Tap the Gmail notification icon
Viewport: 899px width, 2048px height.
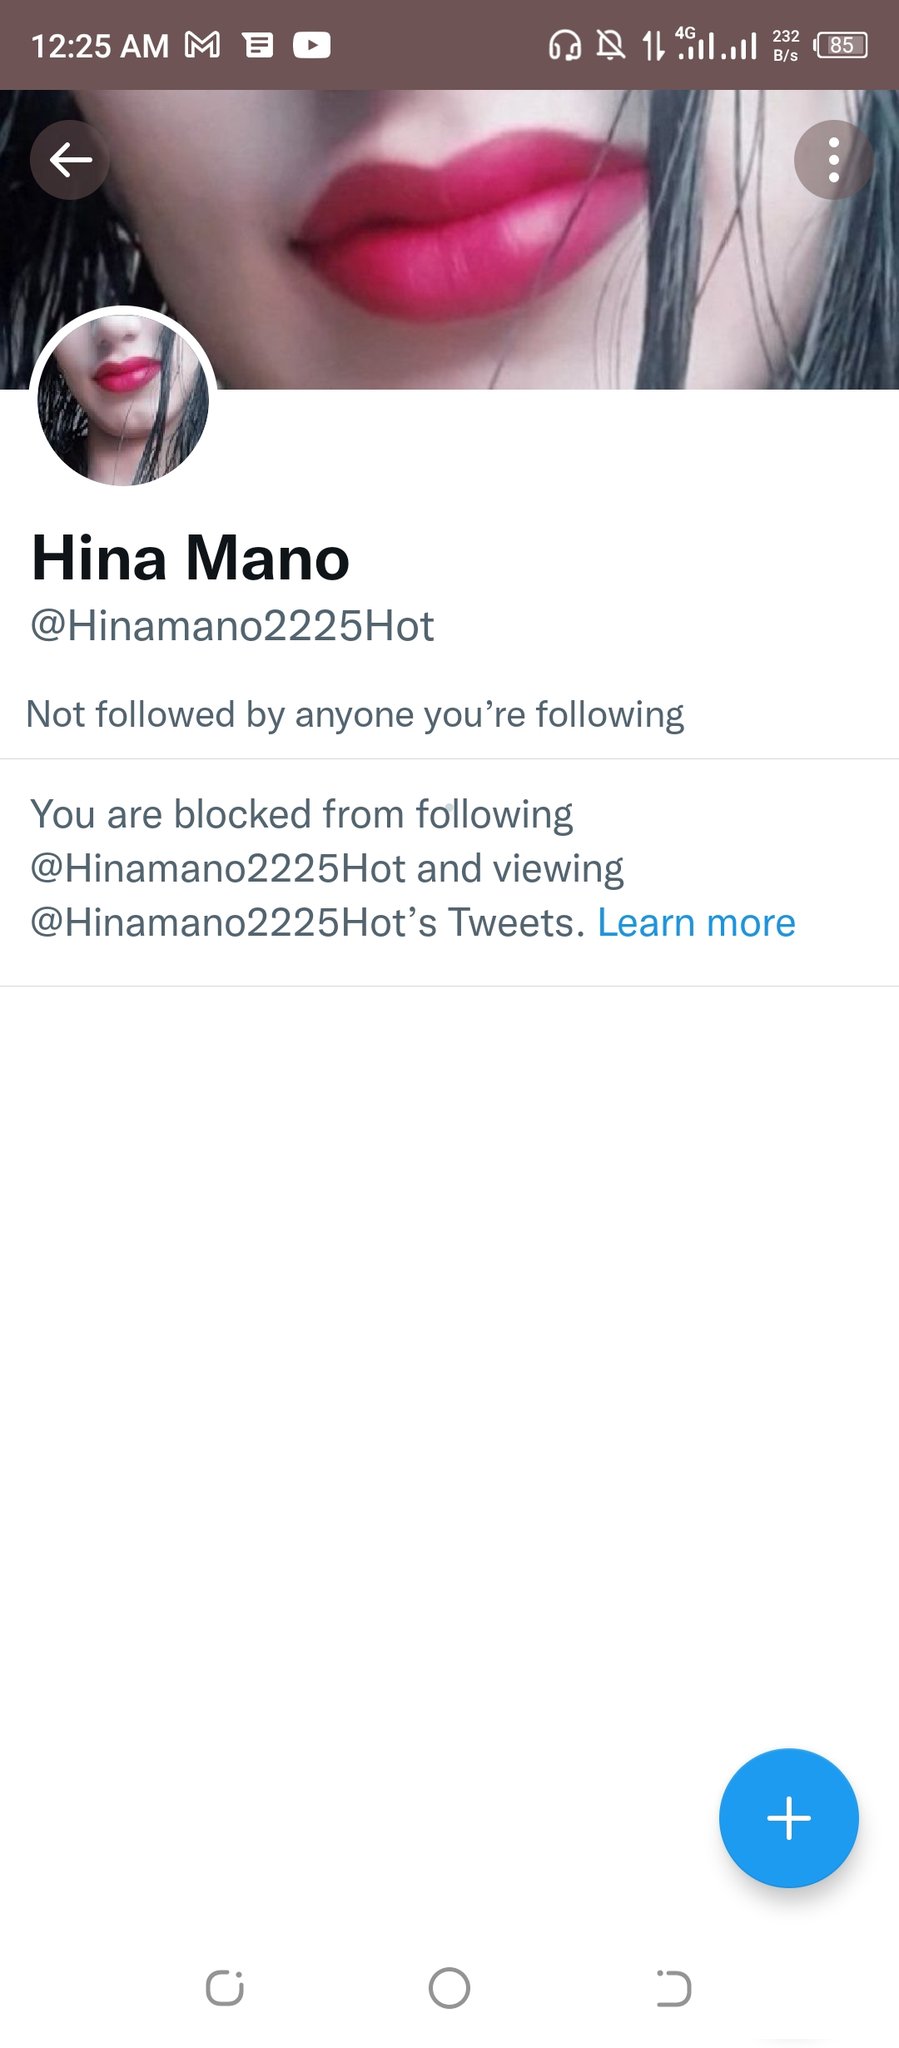pyautogui.click(x=203, y=45)
